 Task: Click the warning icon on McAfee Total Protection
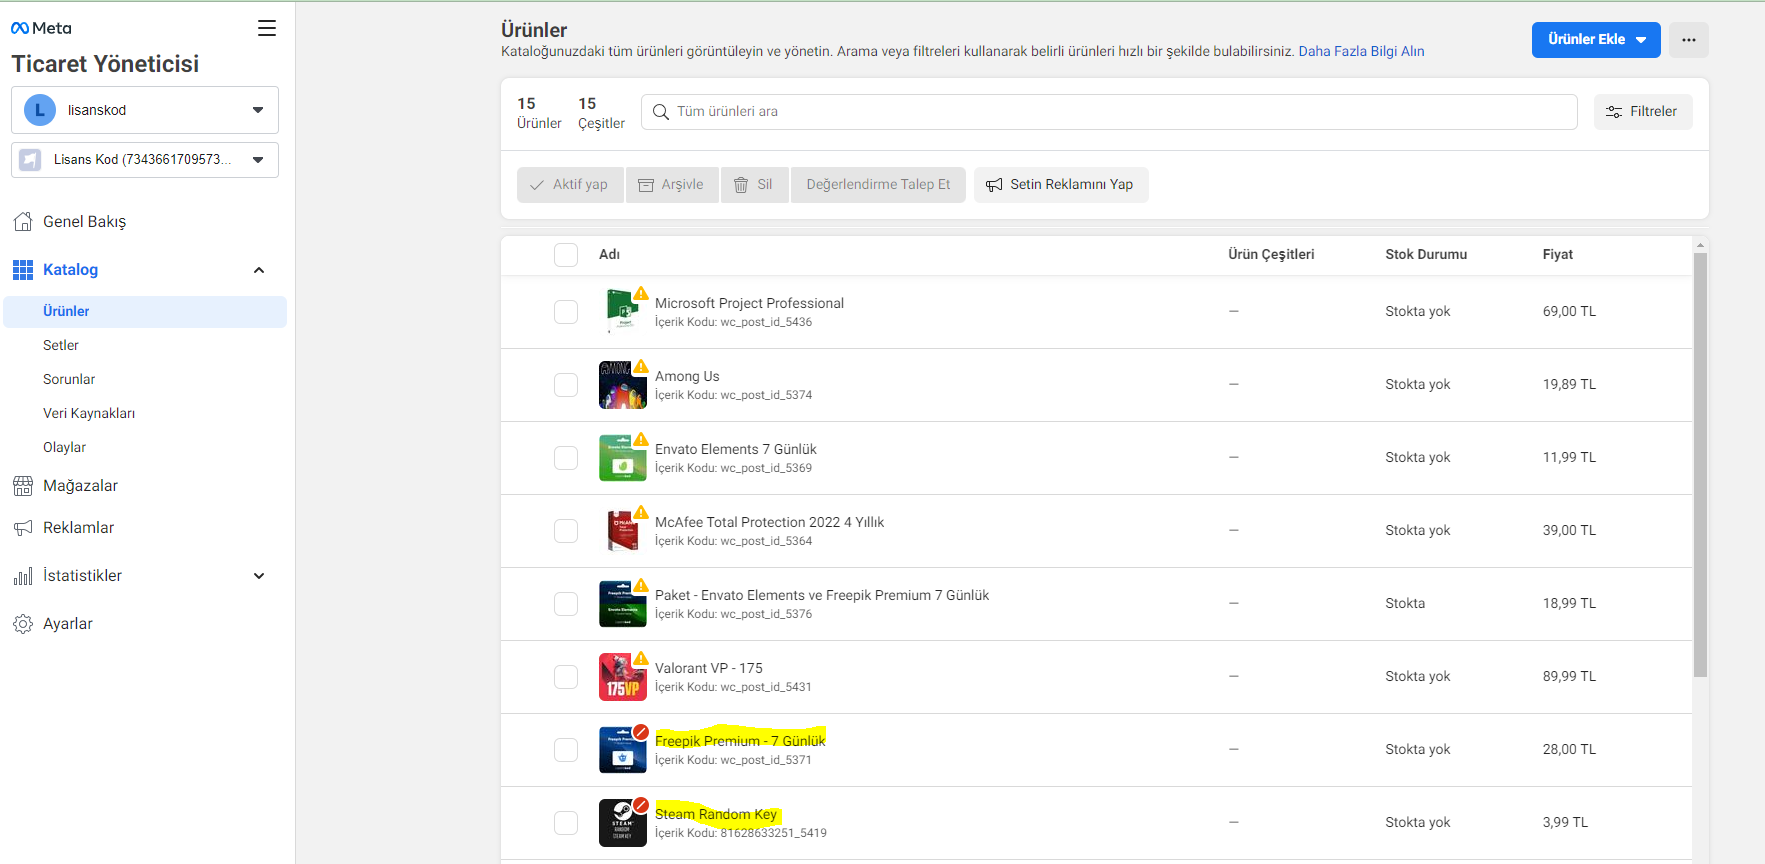click(641, 513)
